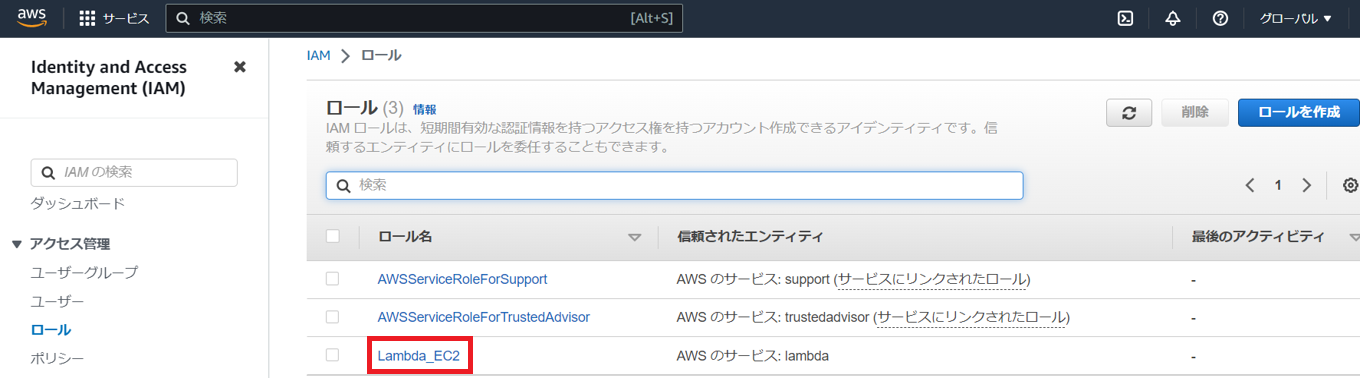1360x378 pixels.
Task: Go to next page arrow
Action: click(1306, 185)
